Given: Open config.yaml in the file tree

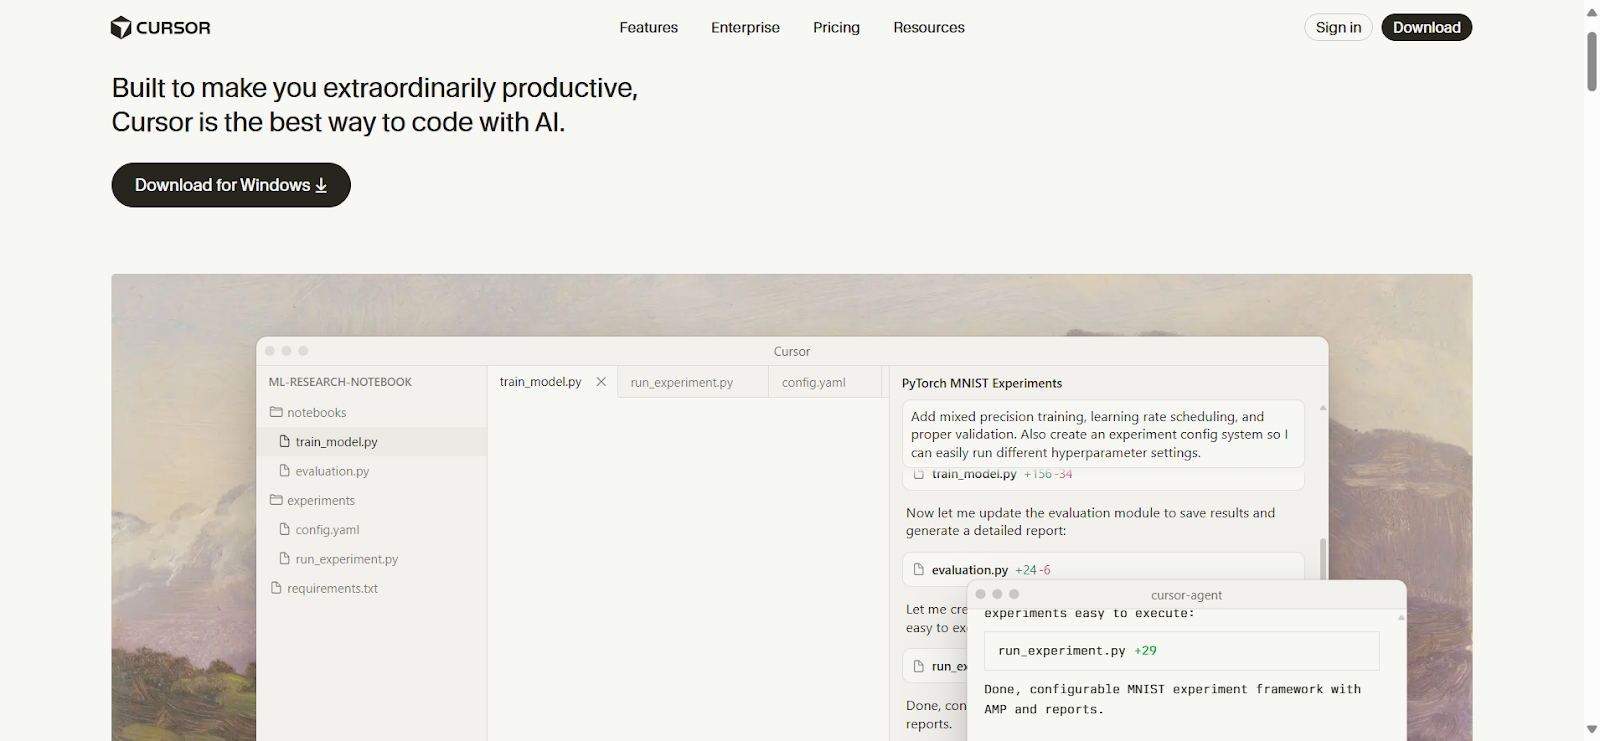Looking at the screenshot, I should [372, 530].
